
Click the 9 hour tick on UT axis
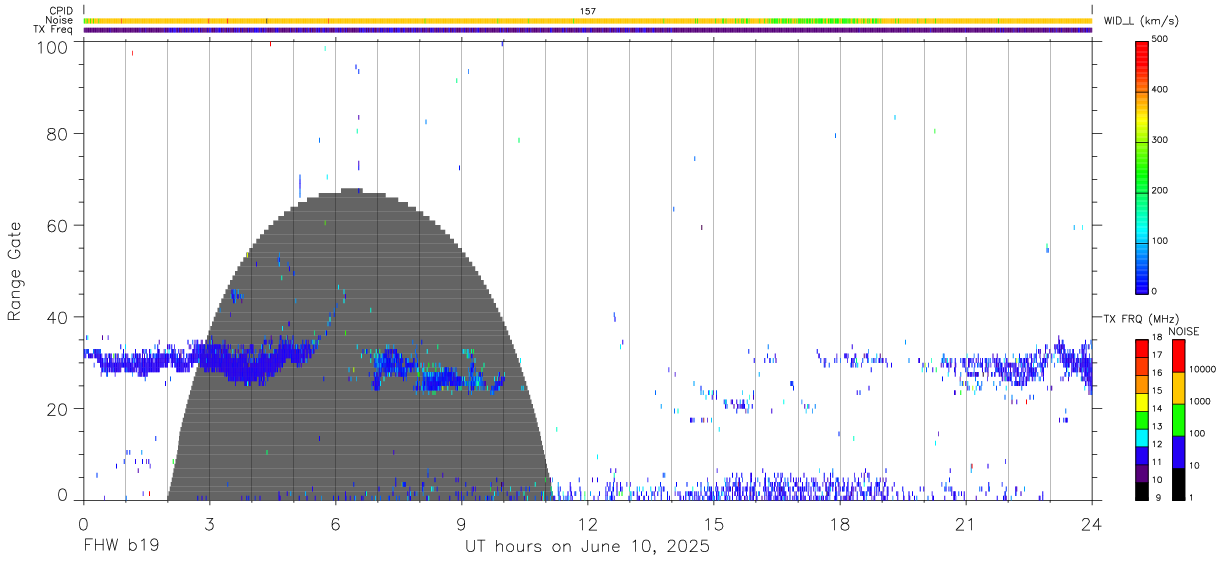click(461, 524)
